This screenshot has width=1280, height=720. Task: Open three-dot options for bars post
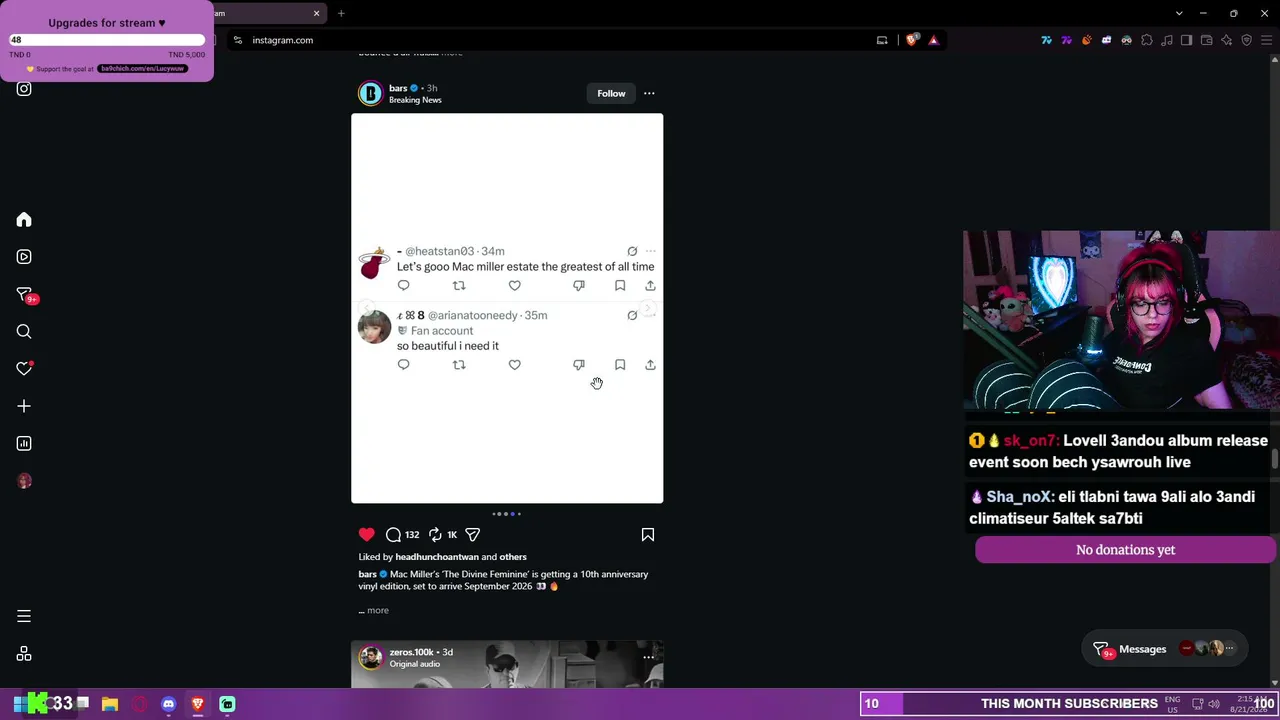pos(649,94)
